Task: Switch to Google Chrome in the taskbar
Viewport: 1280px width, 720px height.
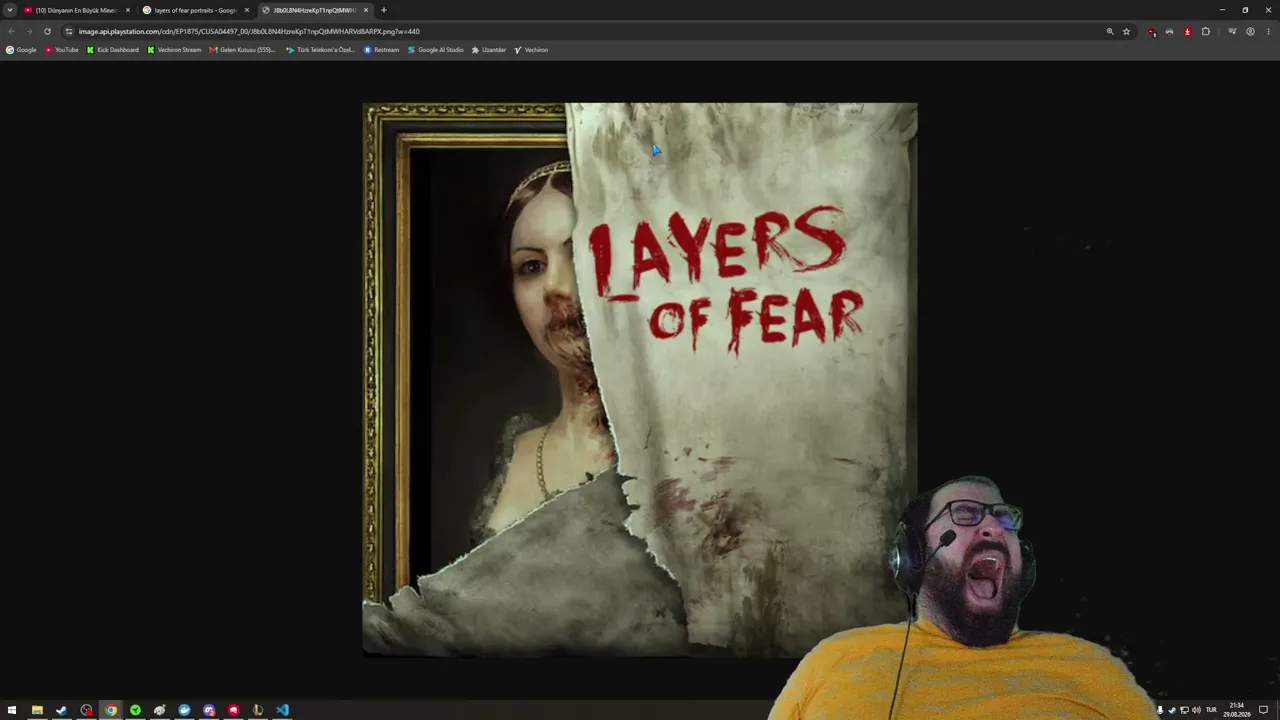Action: coord(111,710)
